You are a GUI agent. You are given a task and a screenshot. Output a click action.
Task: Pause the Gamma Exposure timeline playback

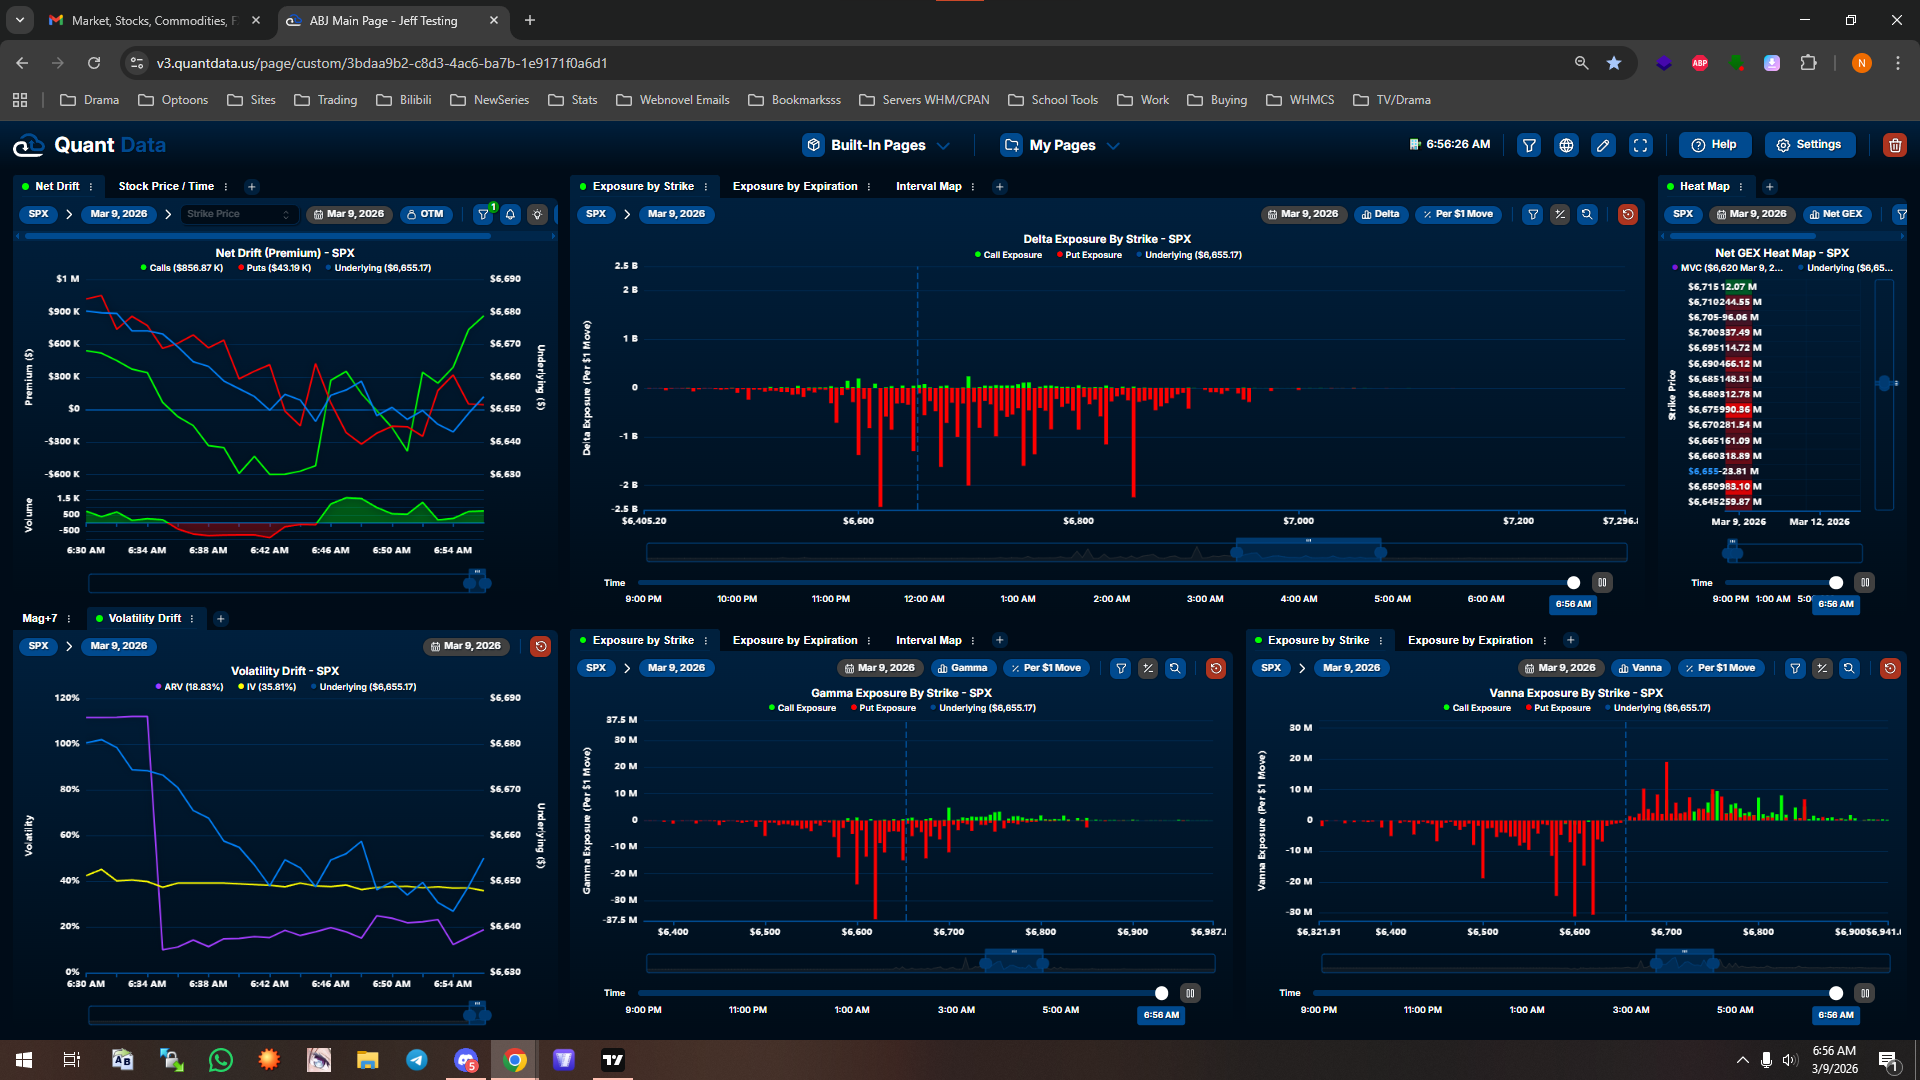(x=1190, y=993)
